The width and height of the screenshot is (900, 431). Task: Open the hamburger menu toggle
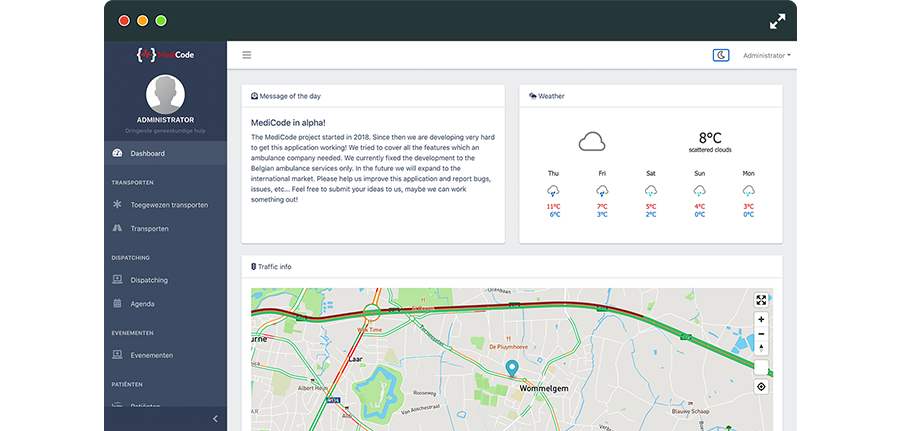point(247,55)
